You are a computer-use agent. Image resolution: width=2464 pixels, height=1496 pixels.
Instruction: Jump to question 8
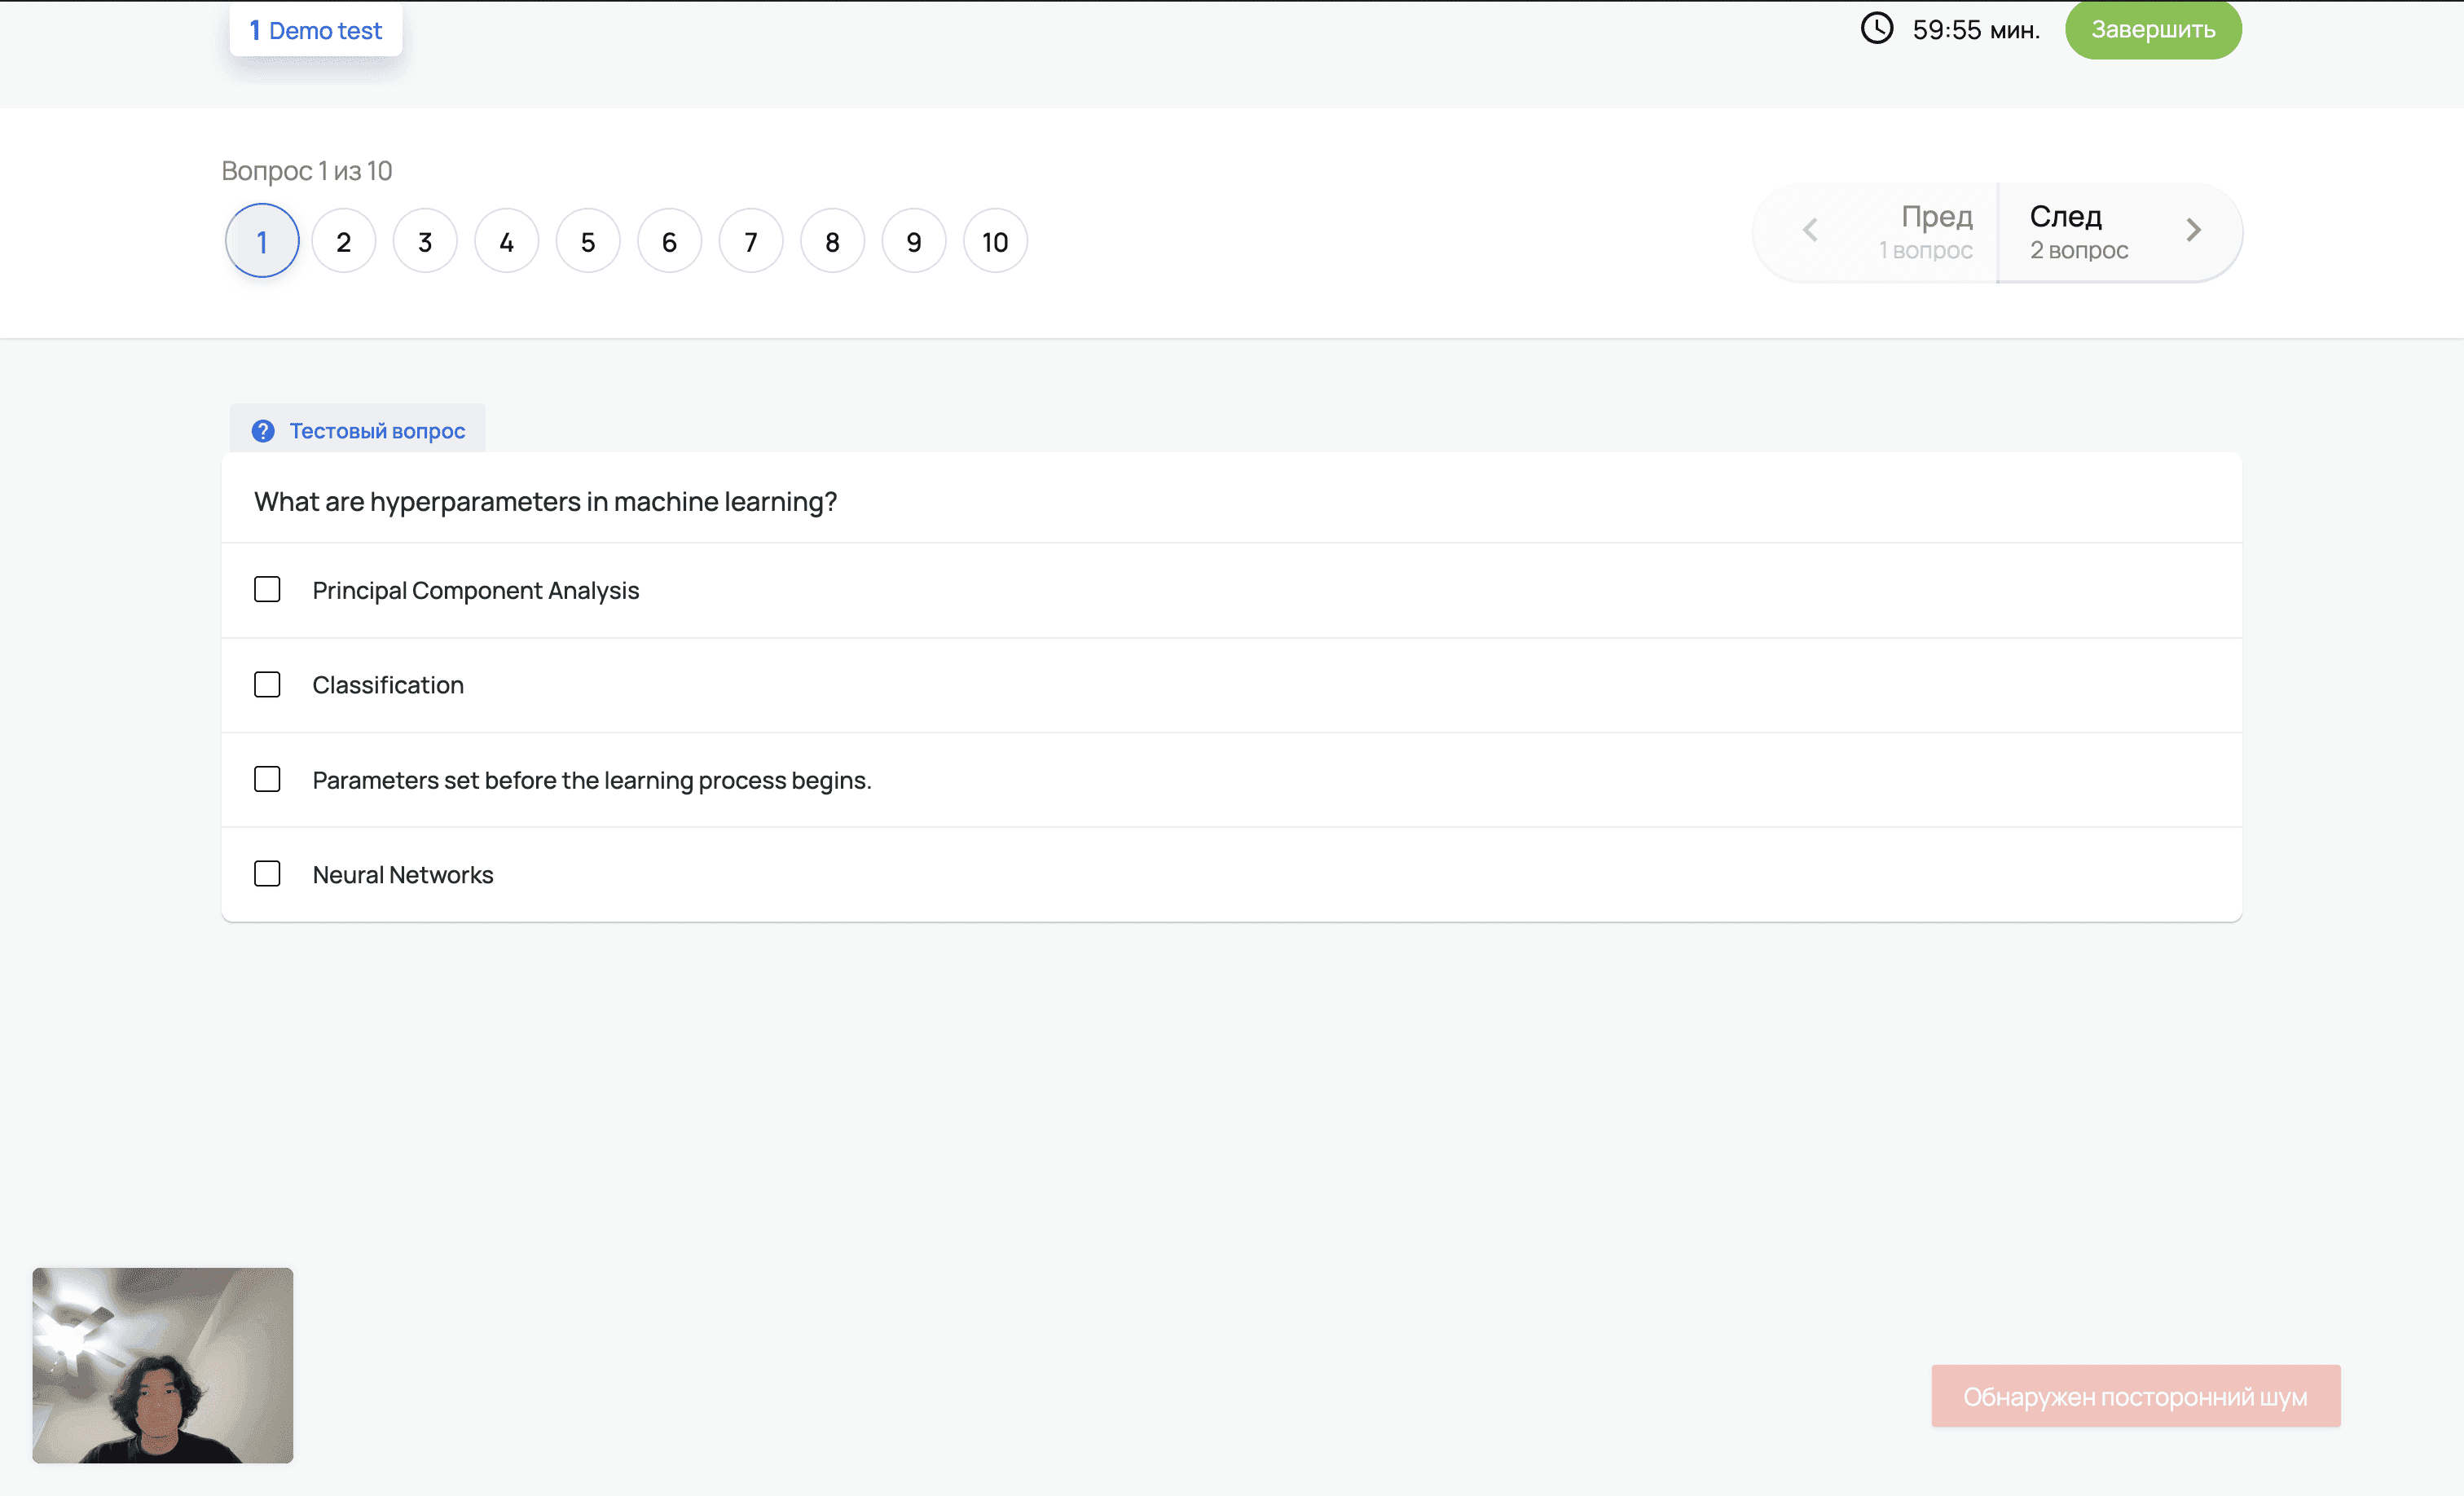832,241
